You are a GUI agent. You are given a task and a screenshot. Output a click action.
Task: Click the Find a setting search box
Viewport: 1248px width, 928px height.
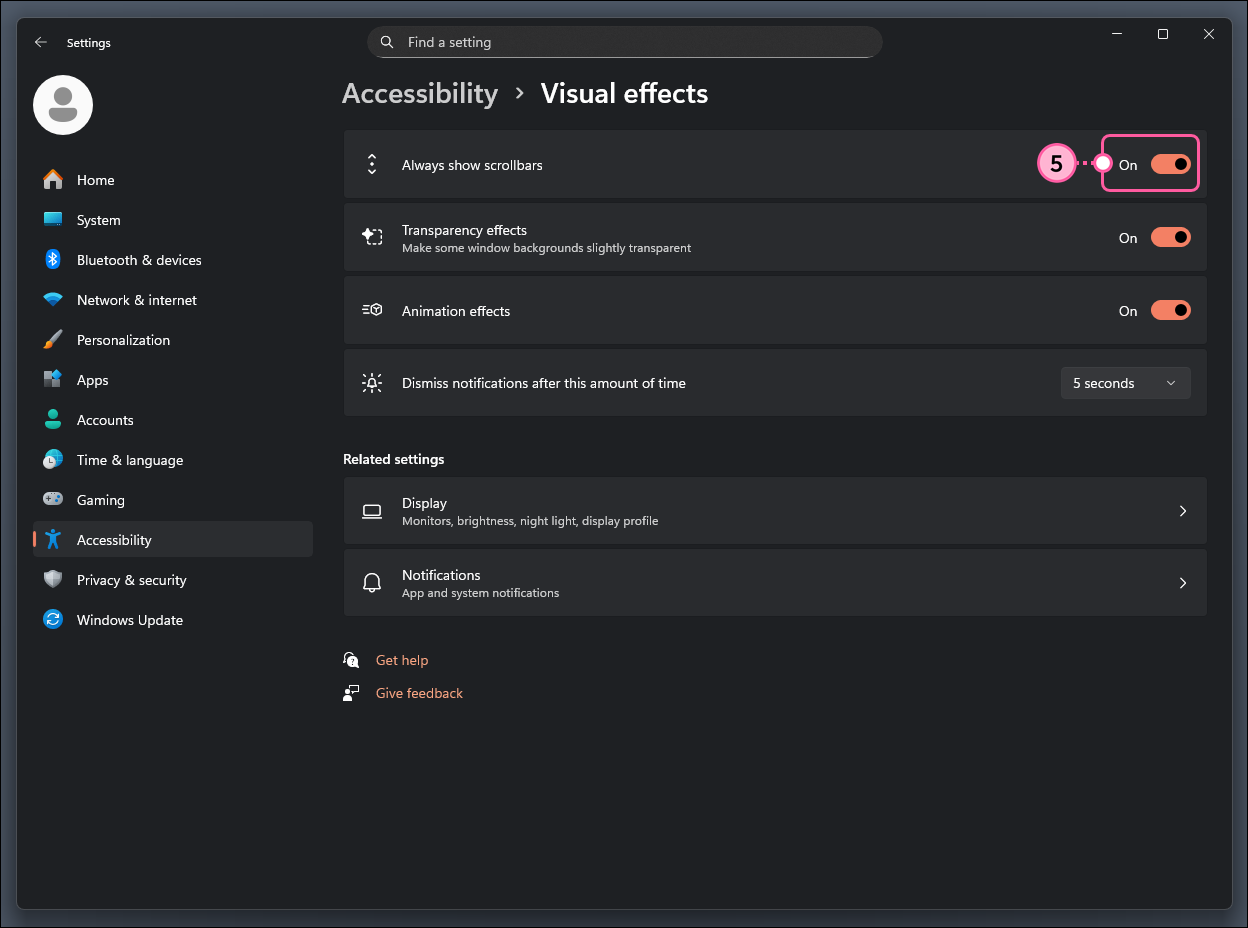(625, 42)
